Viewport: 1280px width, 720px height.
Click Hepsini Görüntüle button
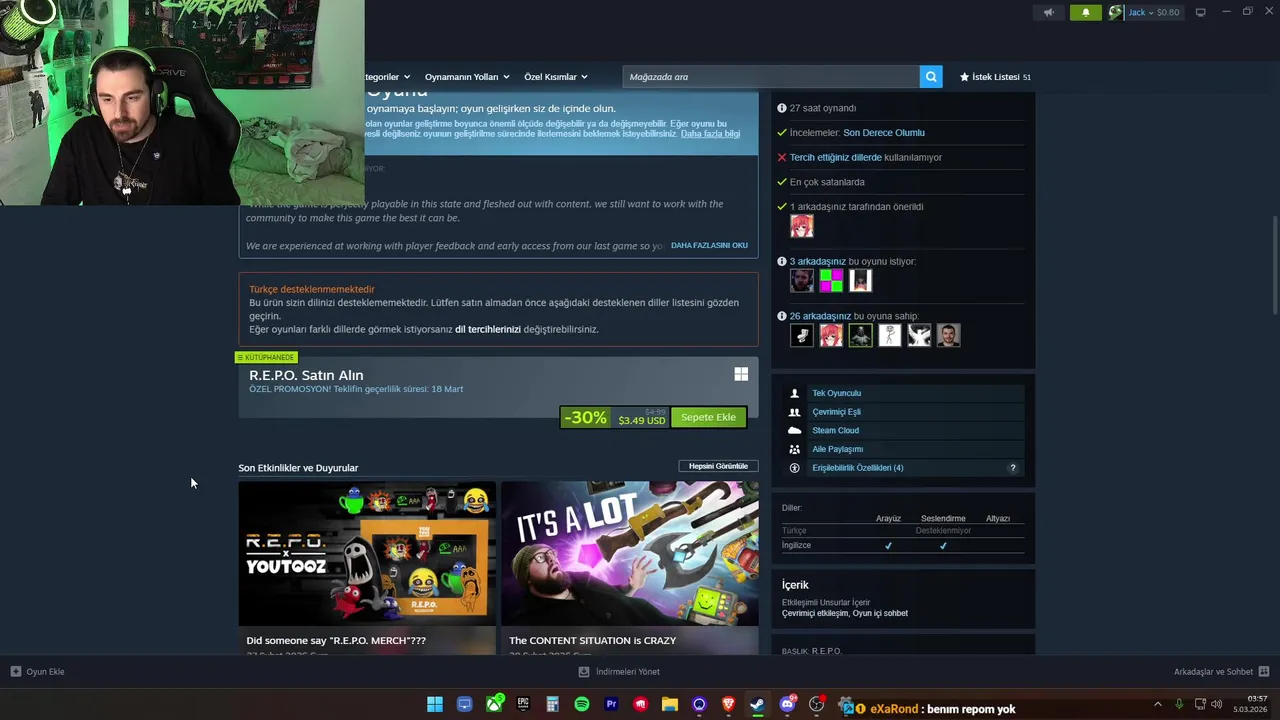tap(718, 466)
